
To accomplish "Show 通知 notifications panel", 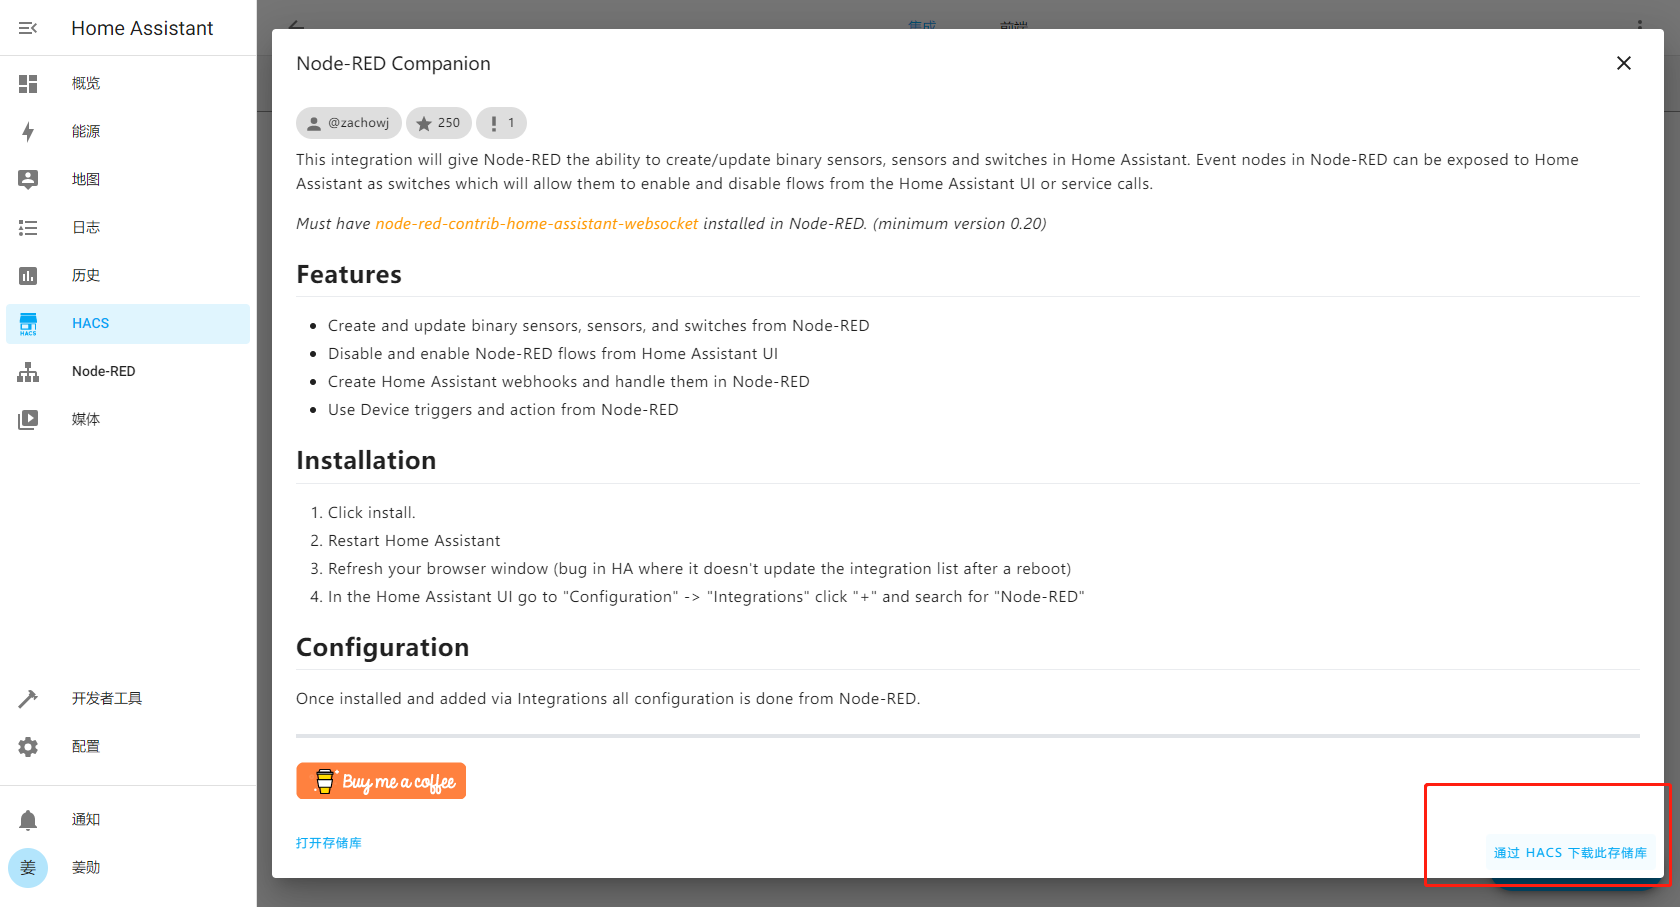I will click(x=28, y=820).
